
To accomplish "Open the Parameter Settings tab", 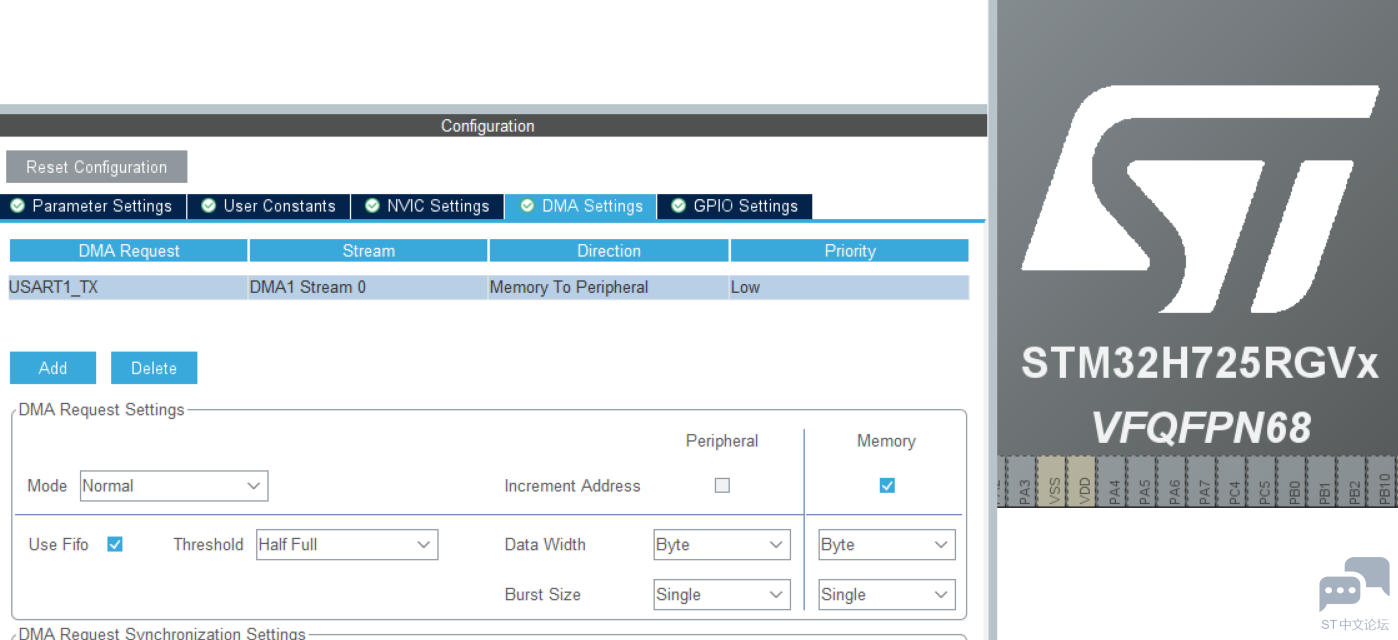I will [93, 206].
